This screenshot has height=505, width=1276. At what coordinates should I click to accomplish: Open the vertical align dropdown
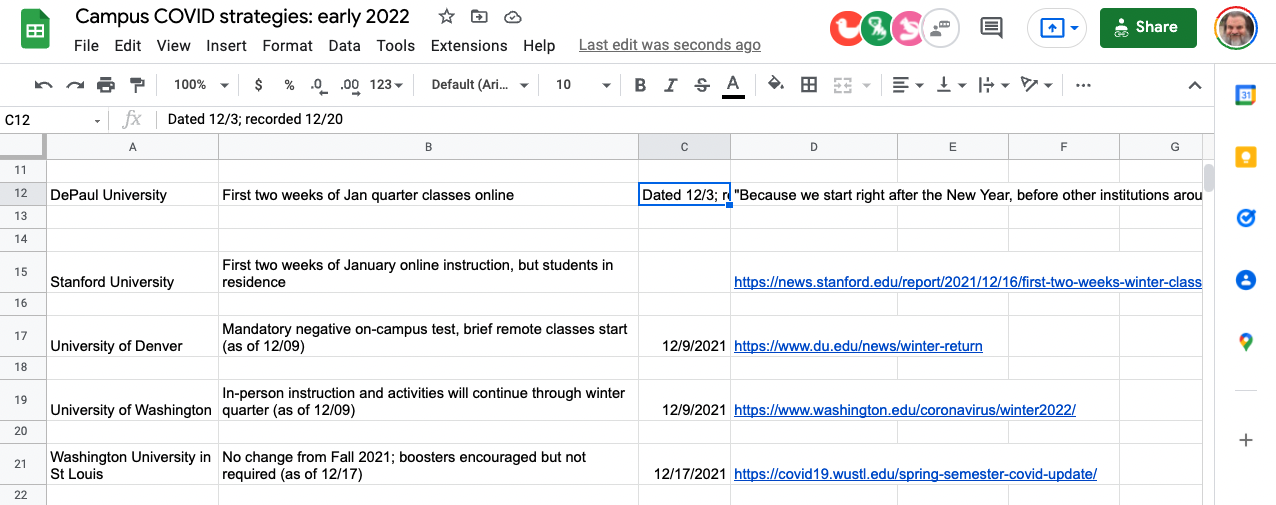[950, 85]
